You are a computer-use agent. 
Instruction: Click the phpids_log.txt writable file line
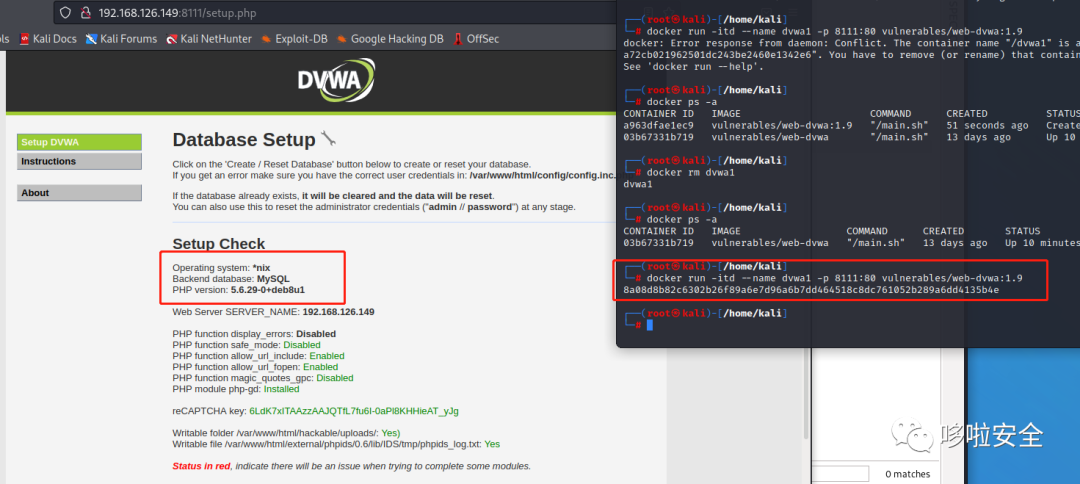click(x=336, y=444)
